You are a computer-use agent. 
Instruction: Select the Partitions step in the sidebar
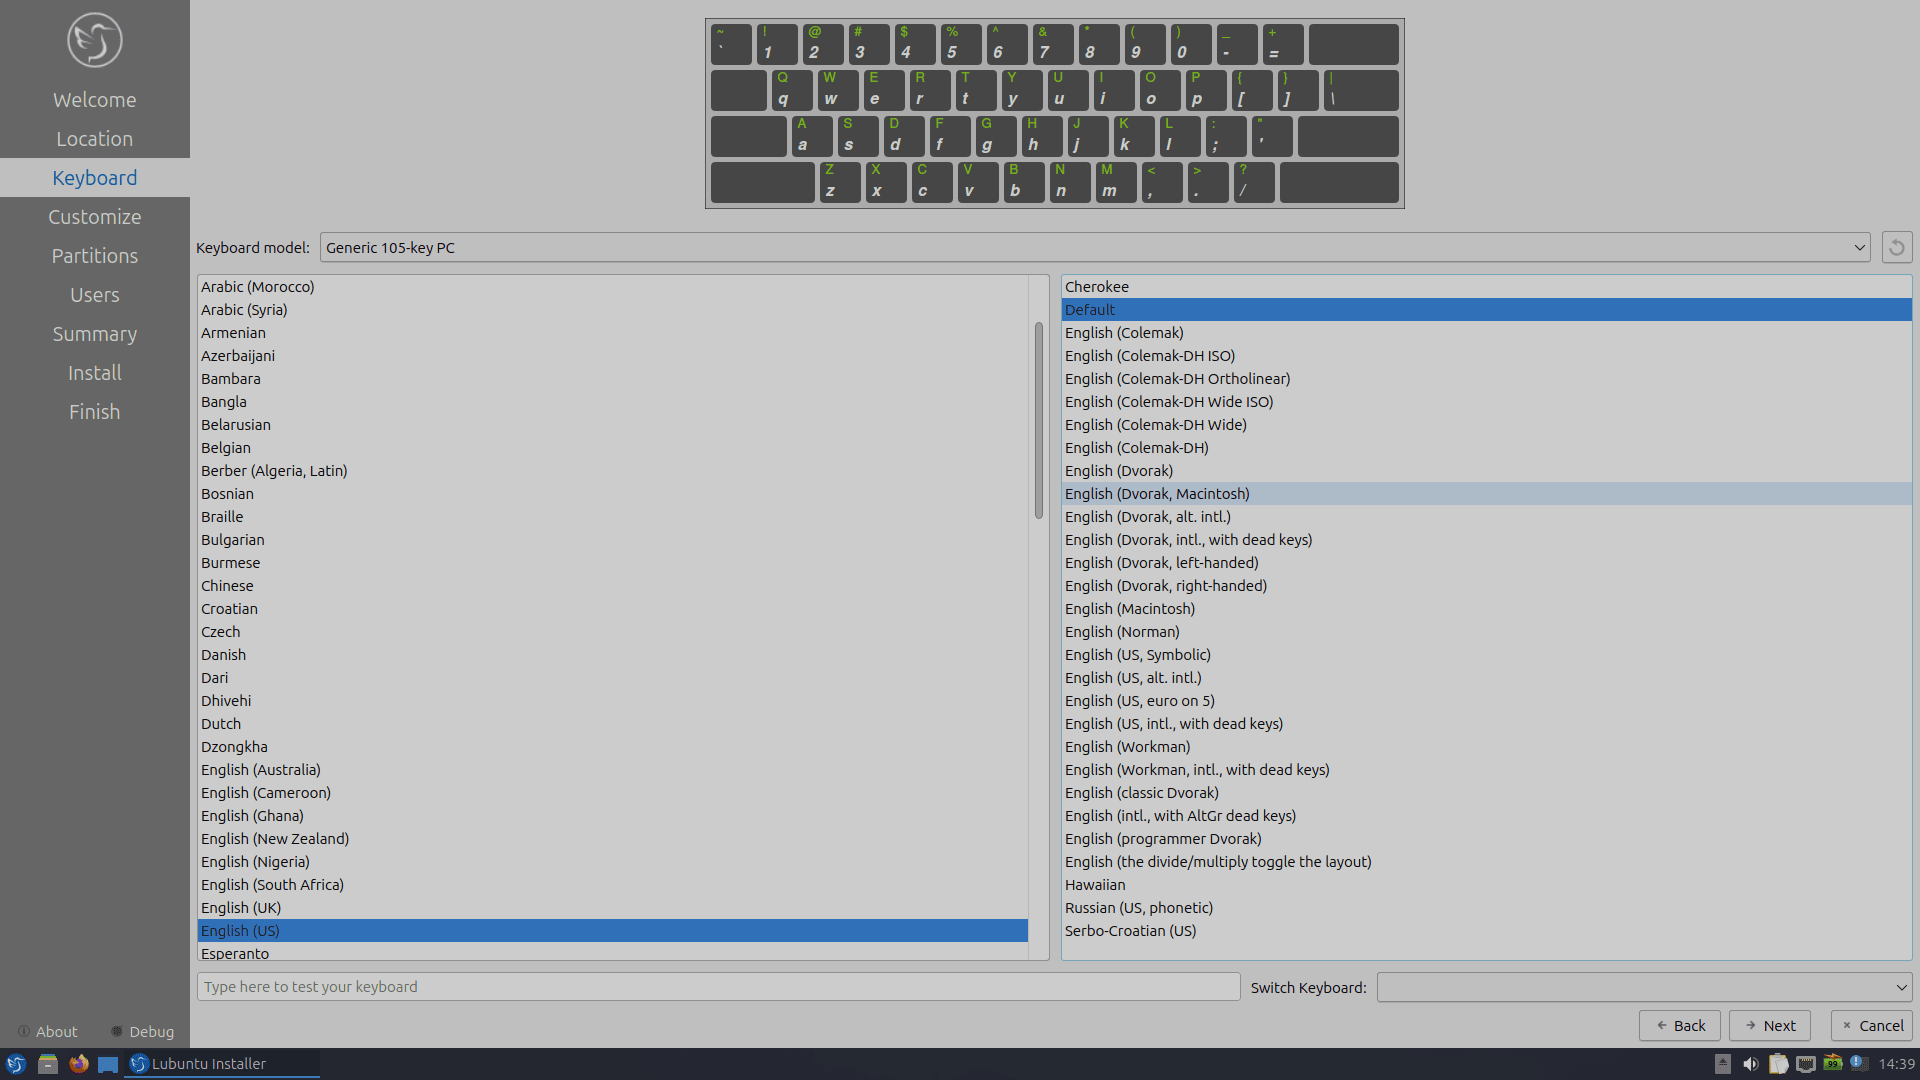tap(95, 256)
